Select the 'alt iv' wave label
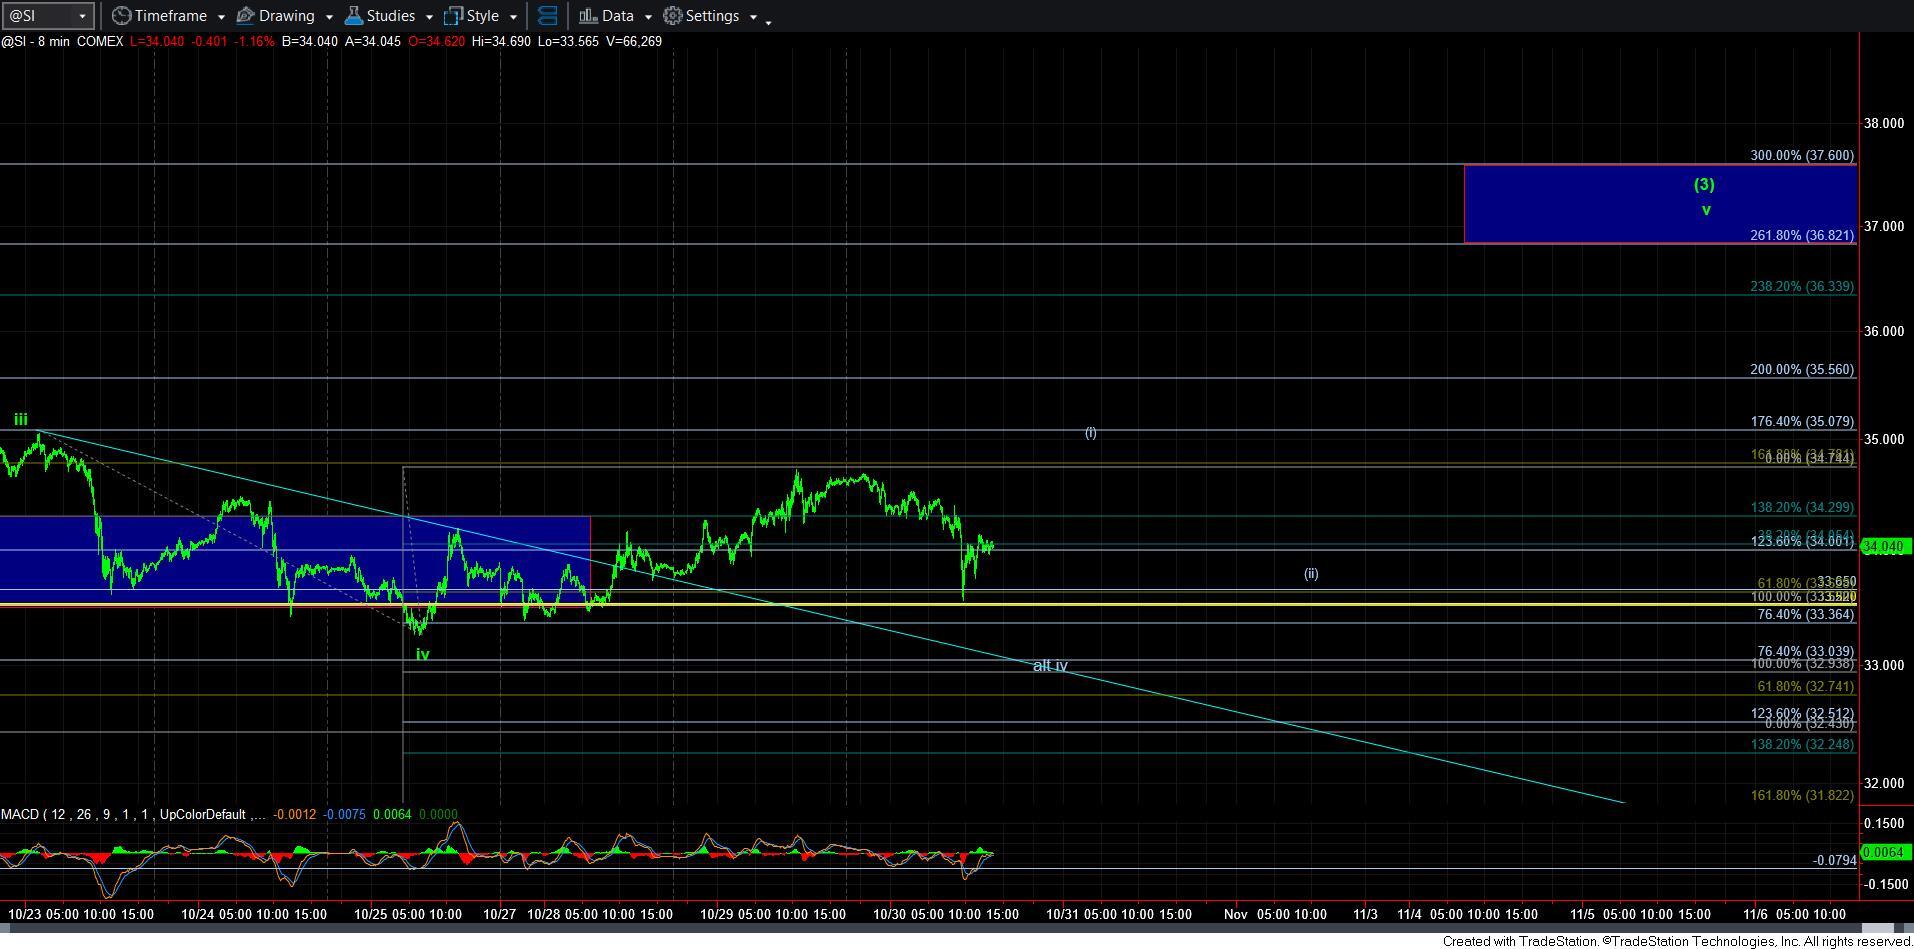The image size is (1914, 949). pos(1049,665)
